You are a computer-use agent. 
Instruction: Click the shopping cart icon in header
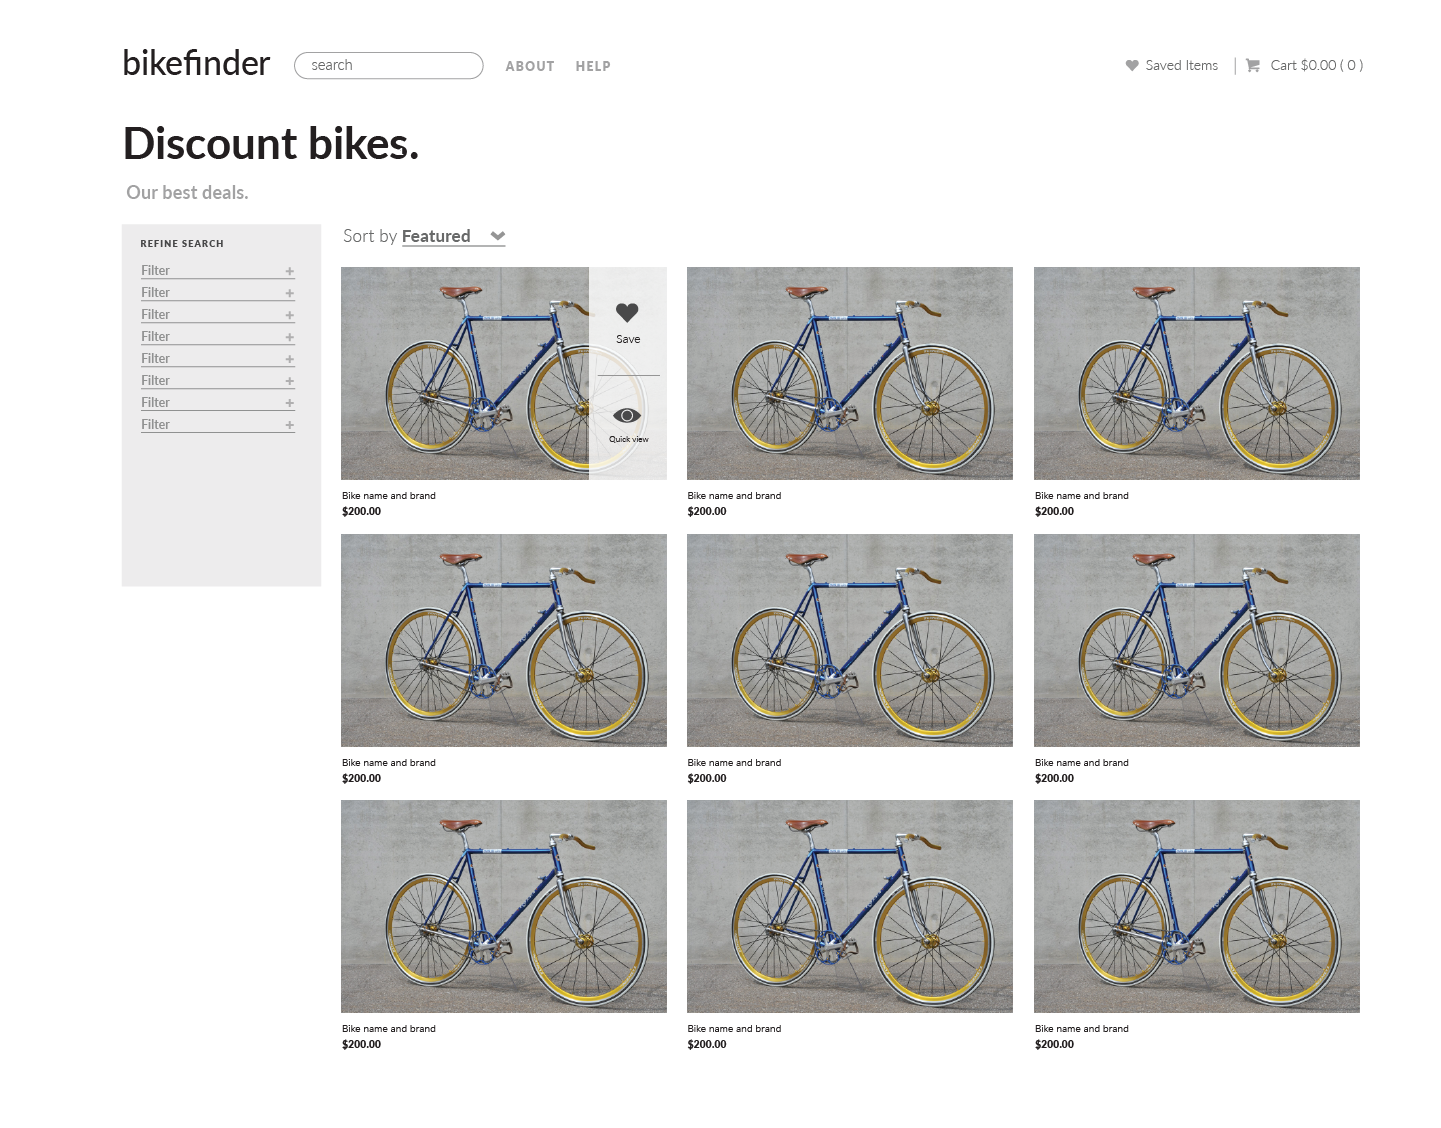click(x=1252, y=66)
